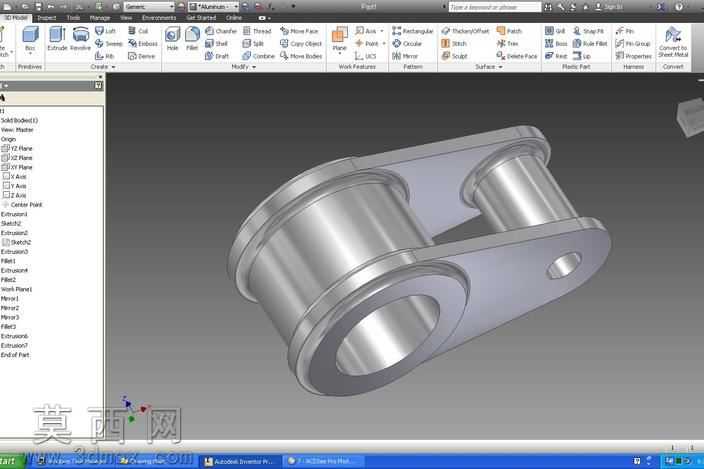
Task: Select the Extrude tool in the ribbon
Action: 57,39
